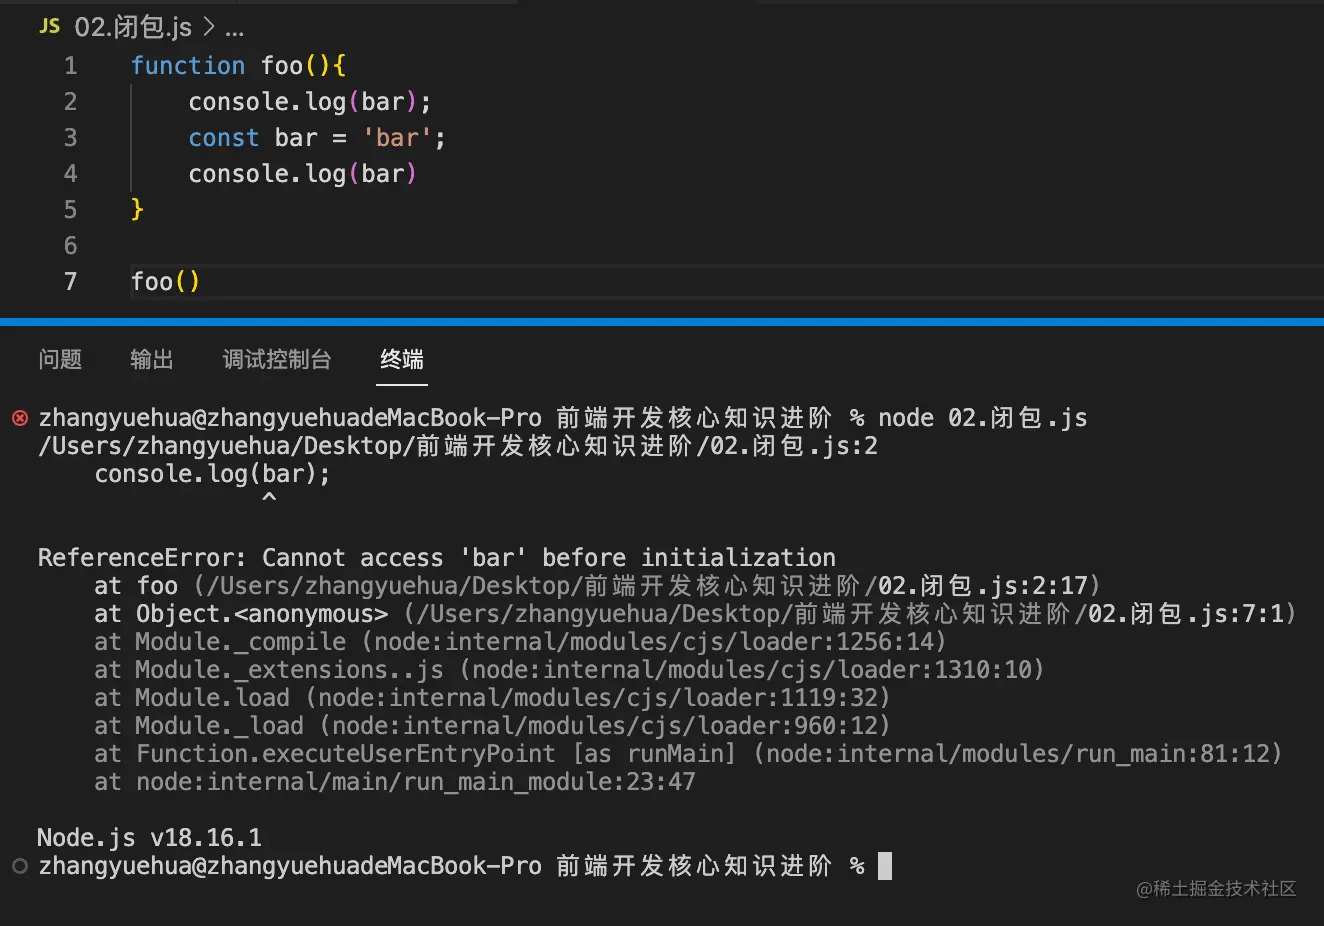The width and height of the screenshot is (1324, 926).
Task: Expand the breadcrumb ellipsis after the chevron
Action: [x=234, y=30]
